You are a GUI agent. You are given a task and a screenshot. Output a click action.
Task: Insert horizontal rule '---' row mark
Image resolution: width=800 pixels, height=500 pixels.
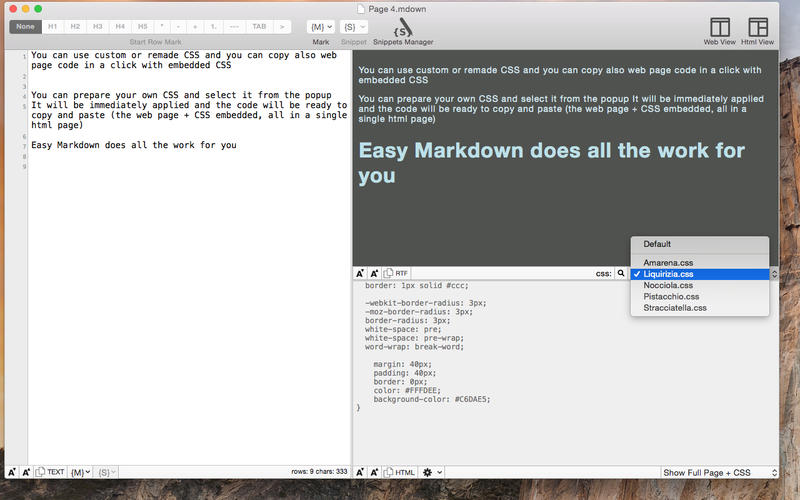coord(234,27)
